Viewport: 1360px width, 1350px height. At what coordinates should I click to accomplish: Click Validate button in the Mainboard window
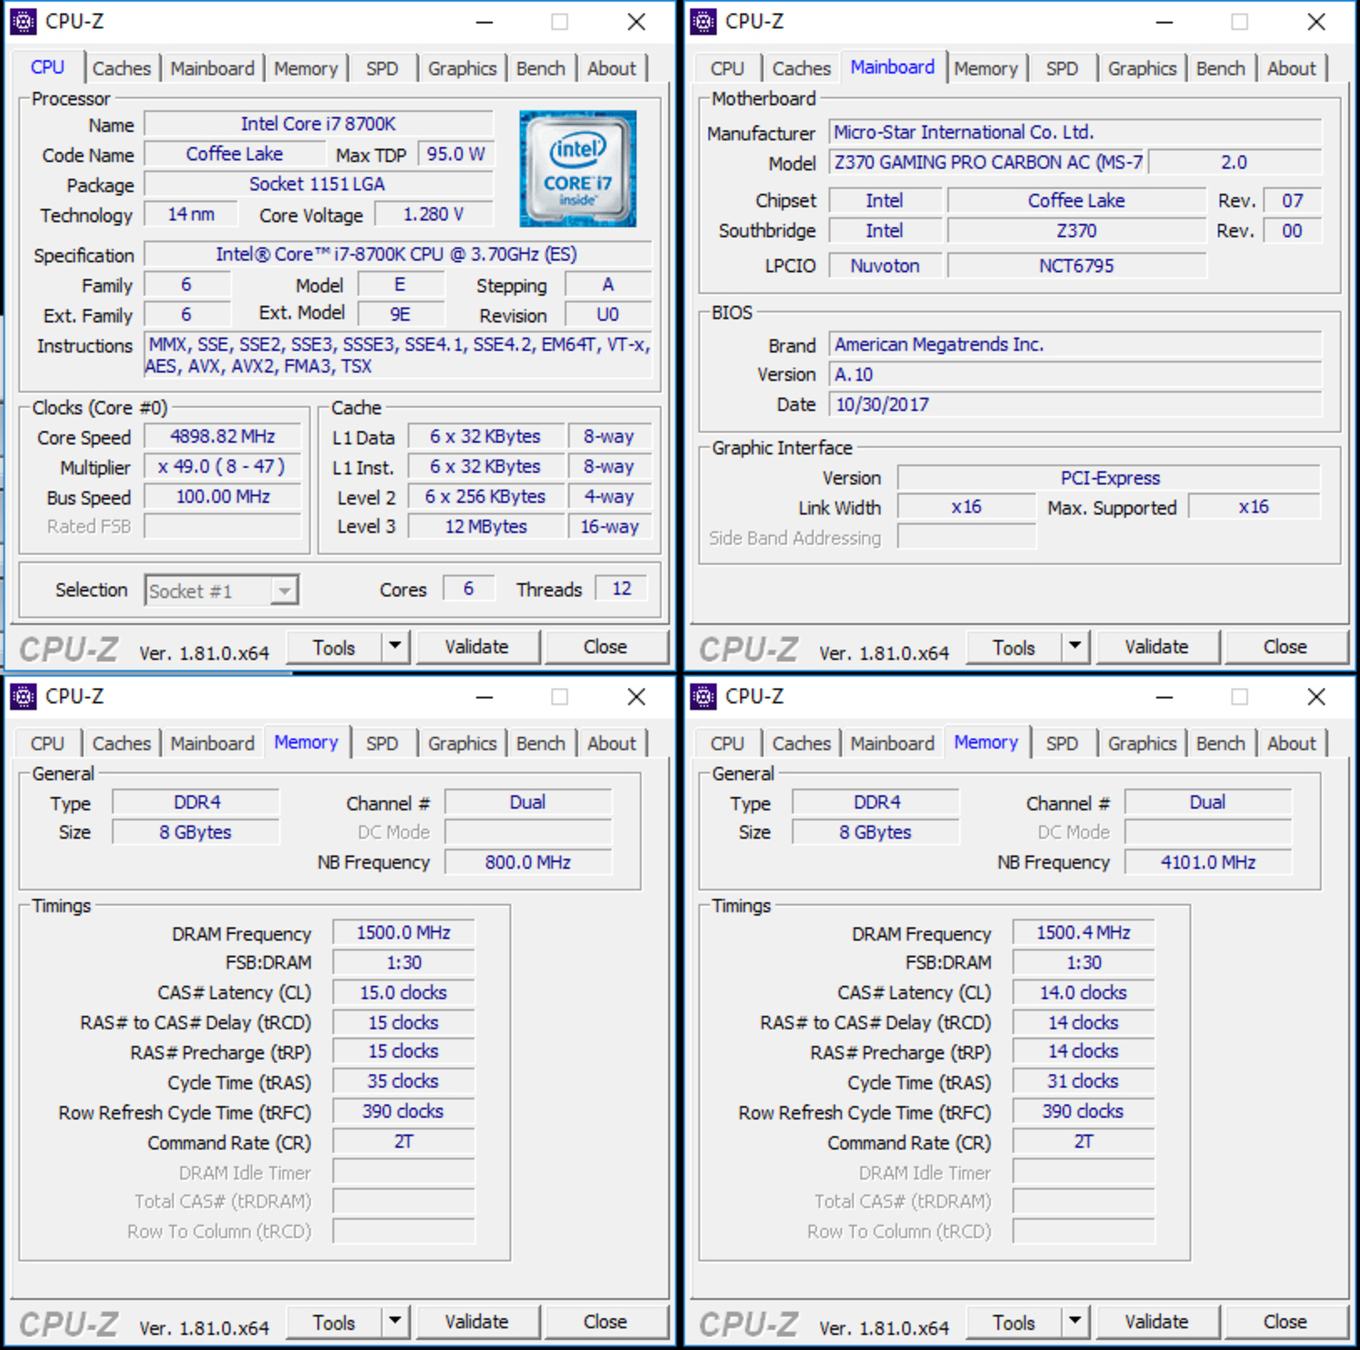point(1157,647)
